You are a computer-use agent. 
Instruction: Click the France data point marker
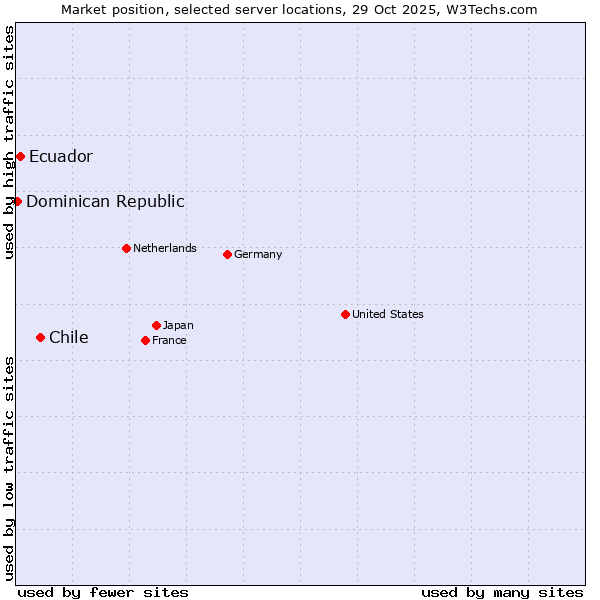point(145,340)
